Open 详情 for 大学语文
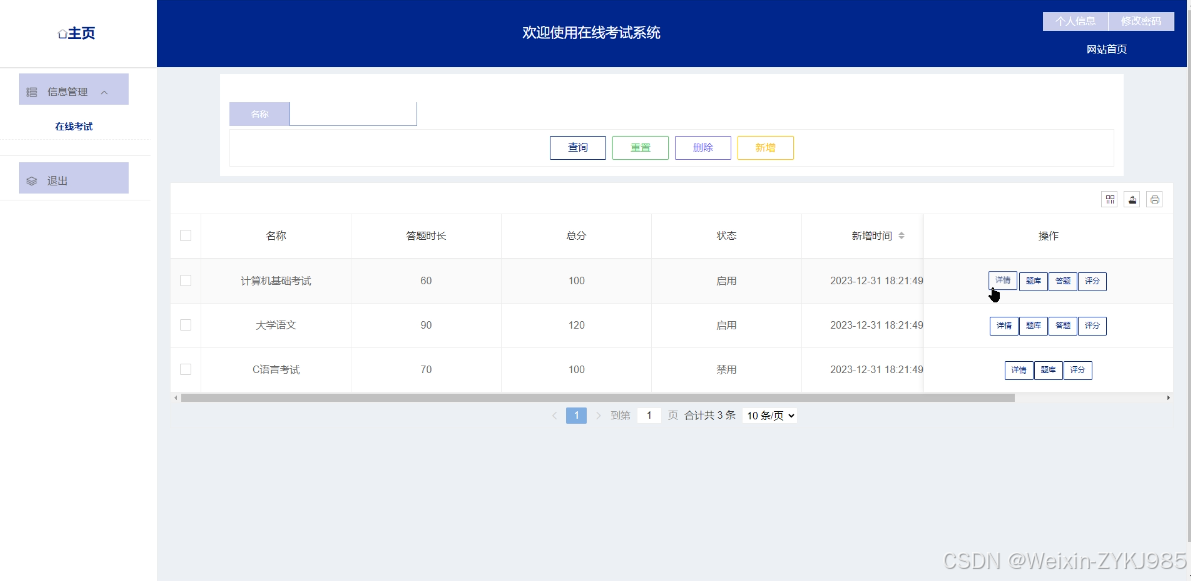 [1004, 326]
